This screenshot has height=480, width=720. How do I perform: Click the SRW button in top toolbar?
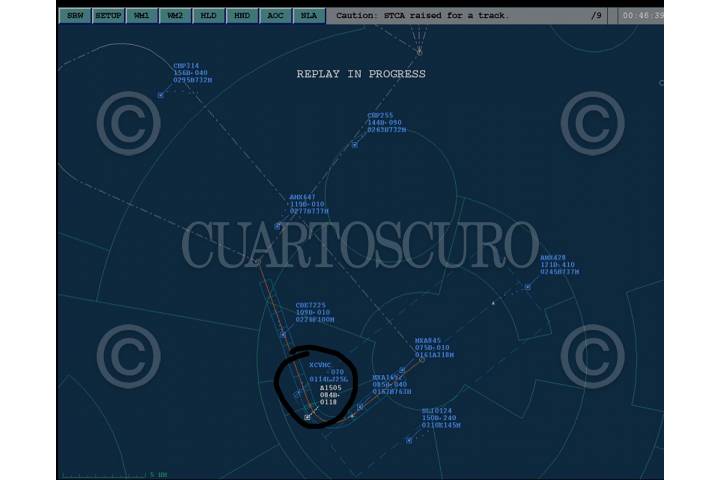point(74,16)
